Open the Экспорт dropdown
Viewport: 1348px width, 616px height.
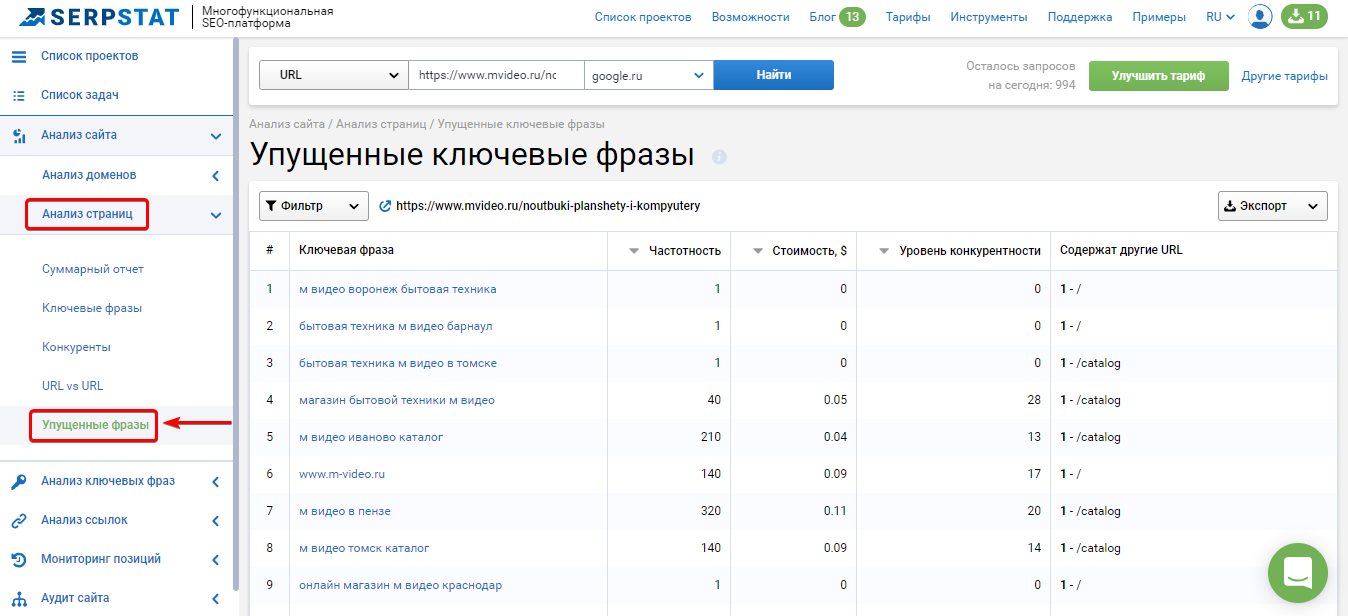(1273, 206)
